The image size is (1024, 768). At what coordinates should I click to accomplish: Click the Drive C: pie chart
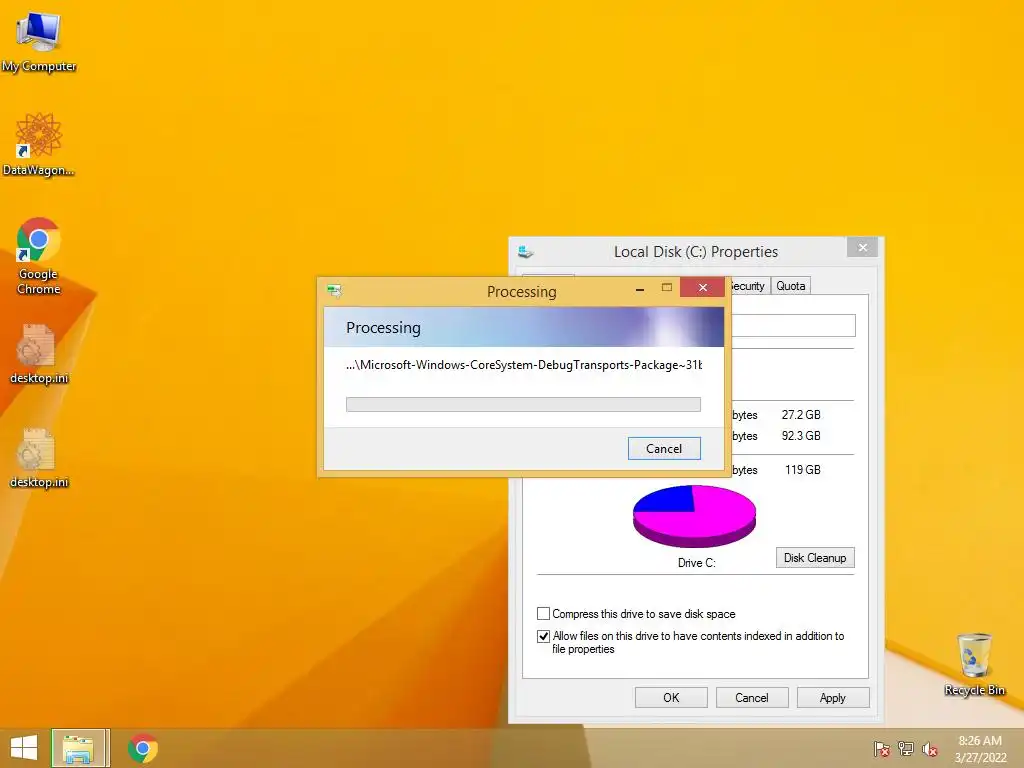[x=694, y=516]
